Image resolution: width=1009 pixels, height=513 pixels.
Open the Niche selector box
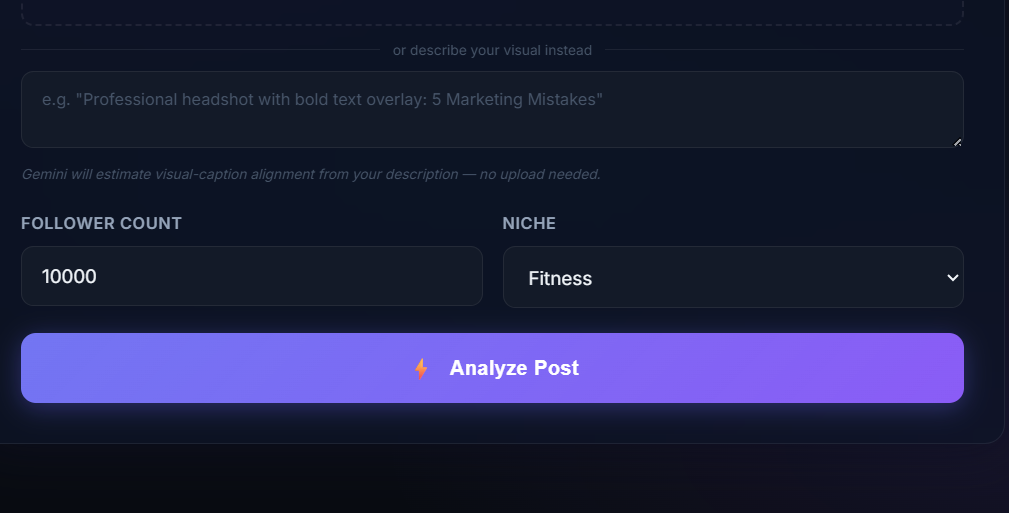(x=733, y=277)
